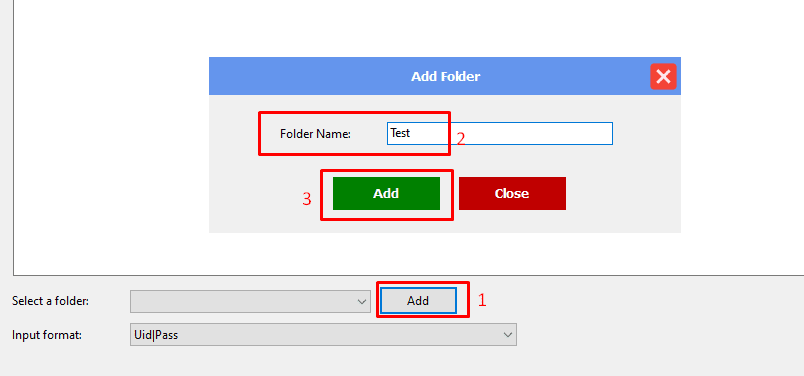Click the red number 3 annotation
This screenshot has height=376, width=804.
click(x=307, y=199)
